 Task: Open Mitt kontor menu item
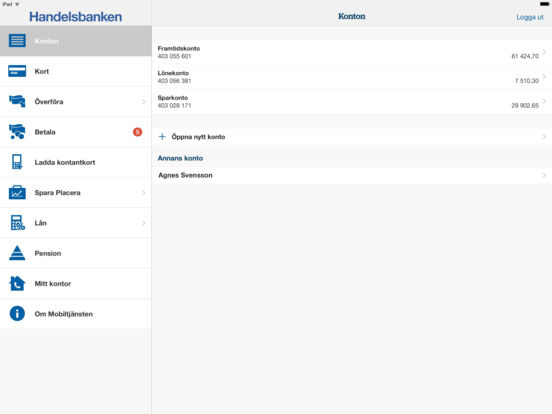pyautogui.click(x=76, y=283)
